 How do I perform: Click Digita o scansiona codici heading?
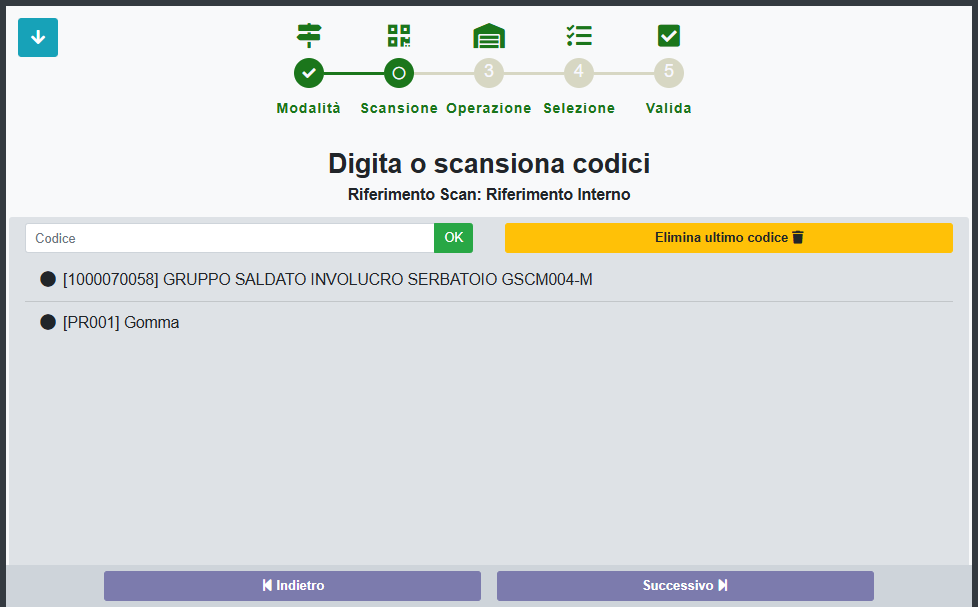489,163
